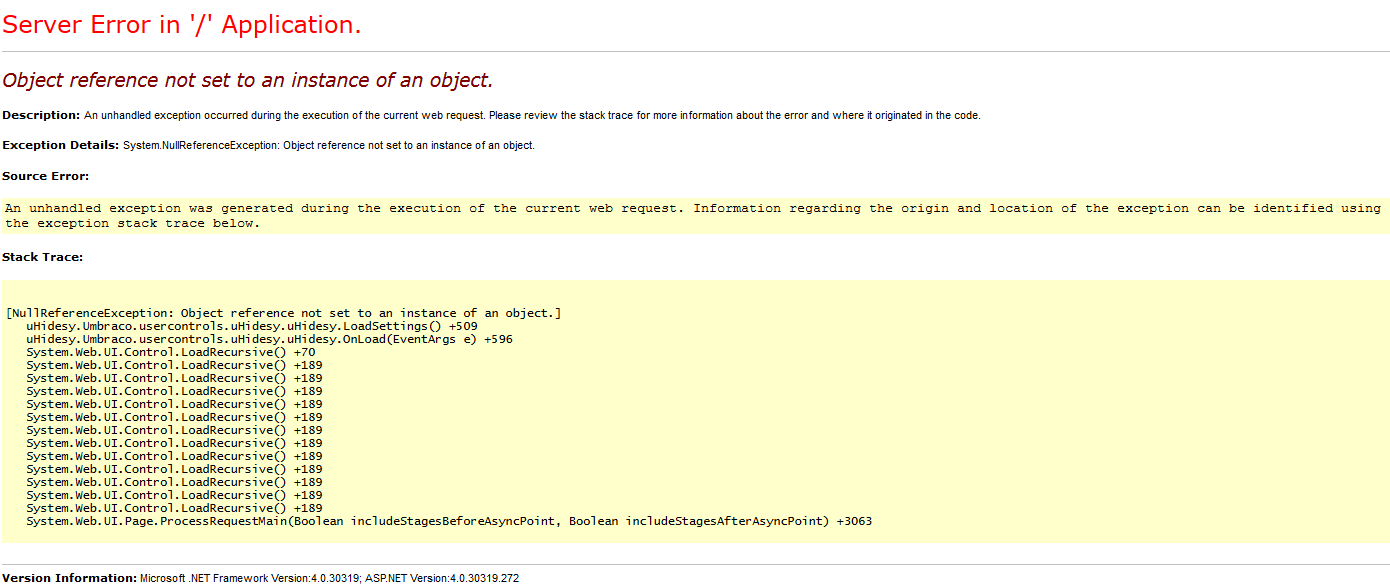This screenshot has width=1390, height=588.
Task: Click the uHidesy OnLoad(EventArgs e) +596 line
Action: tap(269, 339)
